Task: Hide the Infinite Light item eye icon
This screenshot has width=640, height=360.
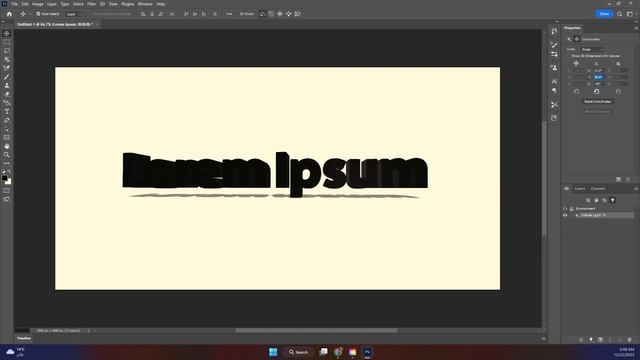Action: [x=565, y=215]
